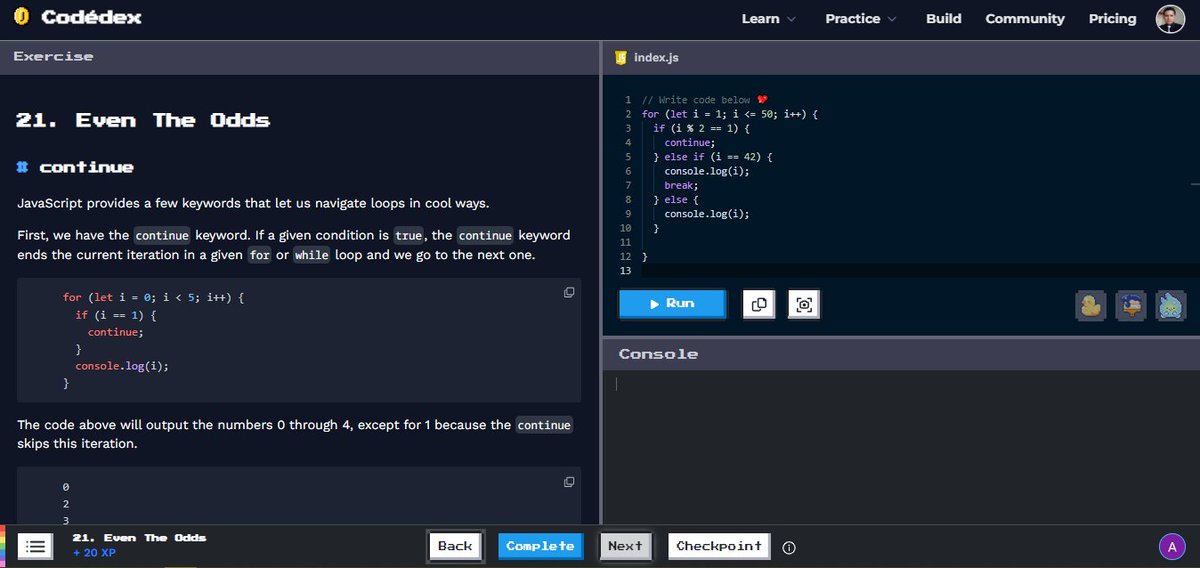Select the index.js tab

[647, 57]
